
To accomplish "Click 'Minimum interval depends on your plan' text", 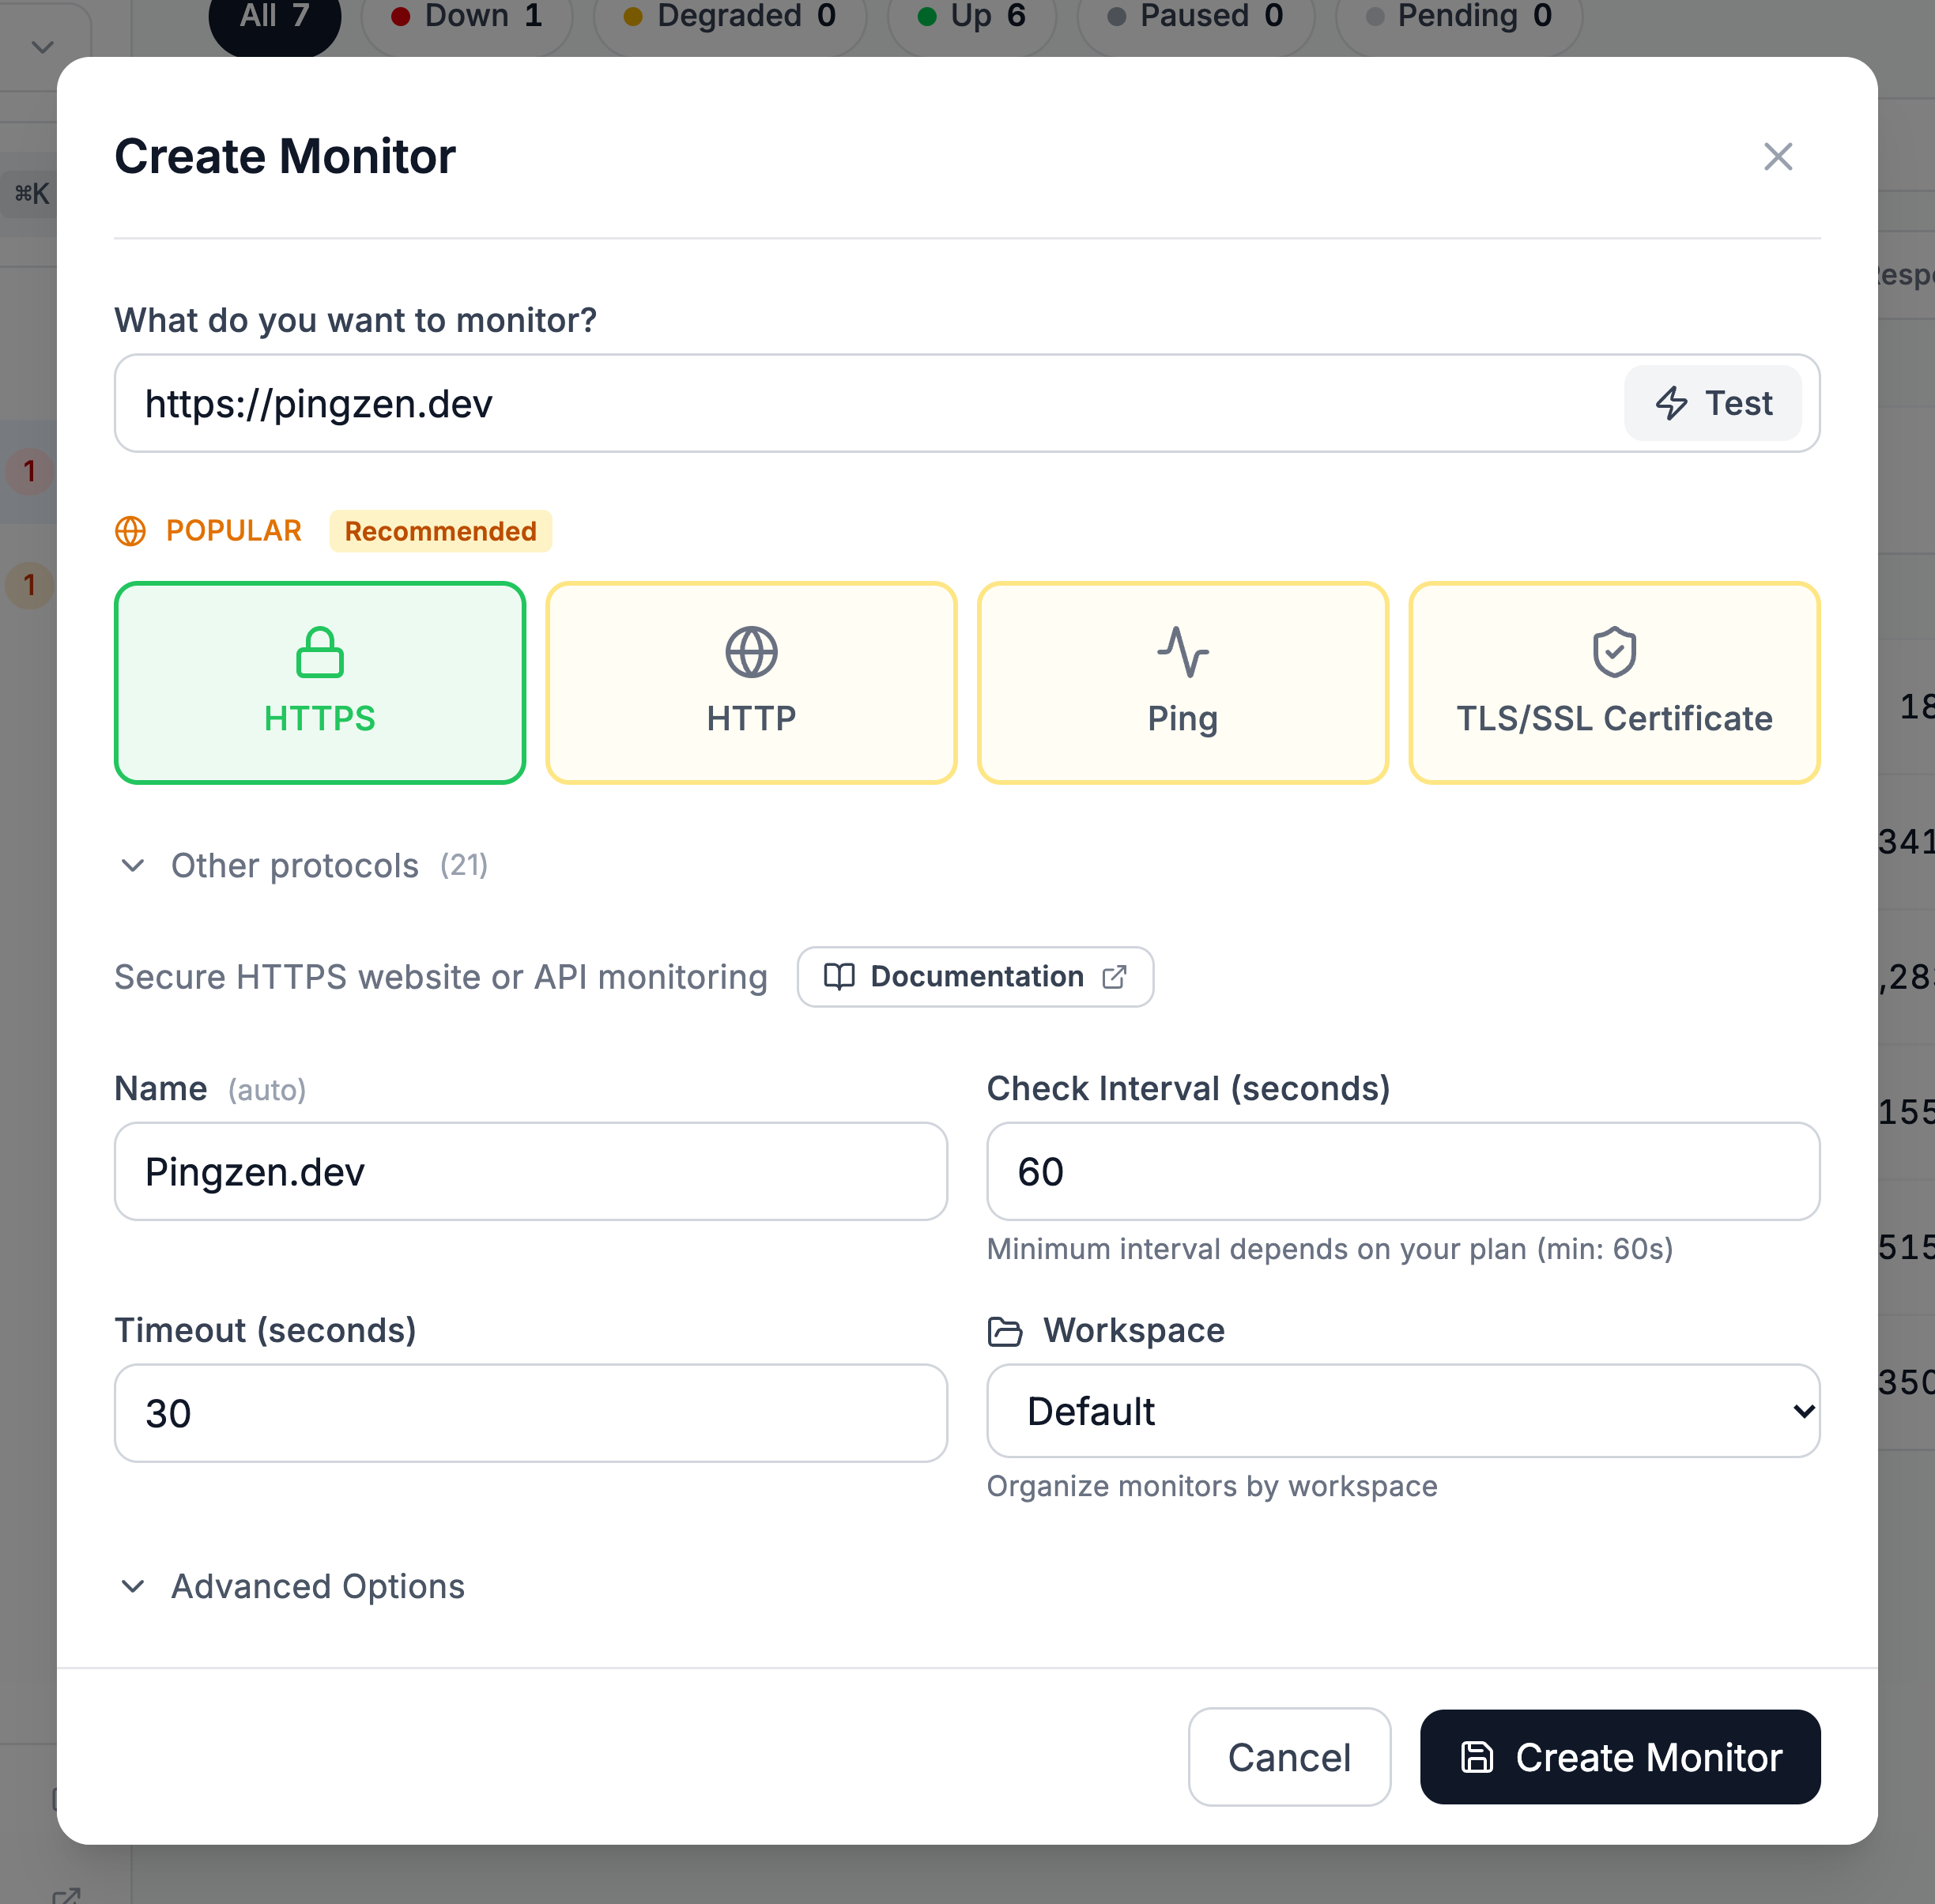I will point(1330,1249).
